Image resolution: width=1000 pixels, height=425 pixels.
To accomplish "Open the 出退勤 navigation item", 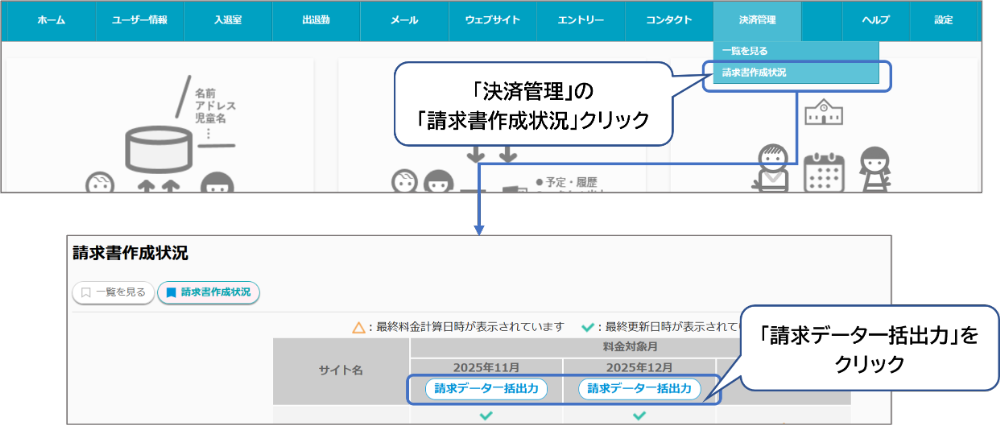I will [x=316, y=20].
